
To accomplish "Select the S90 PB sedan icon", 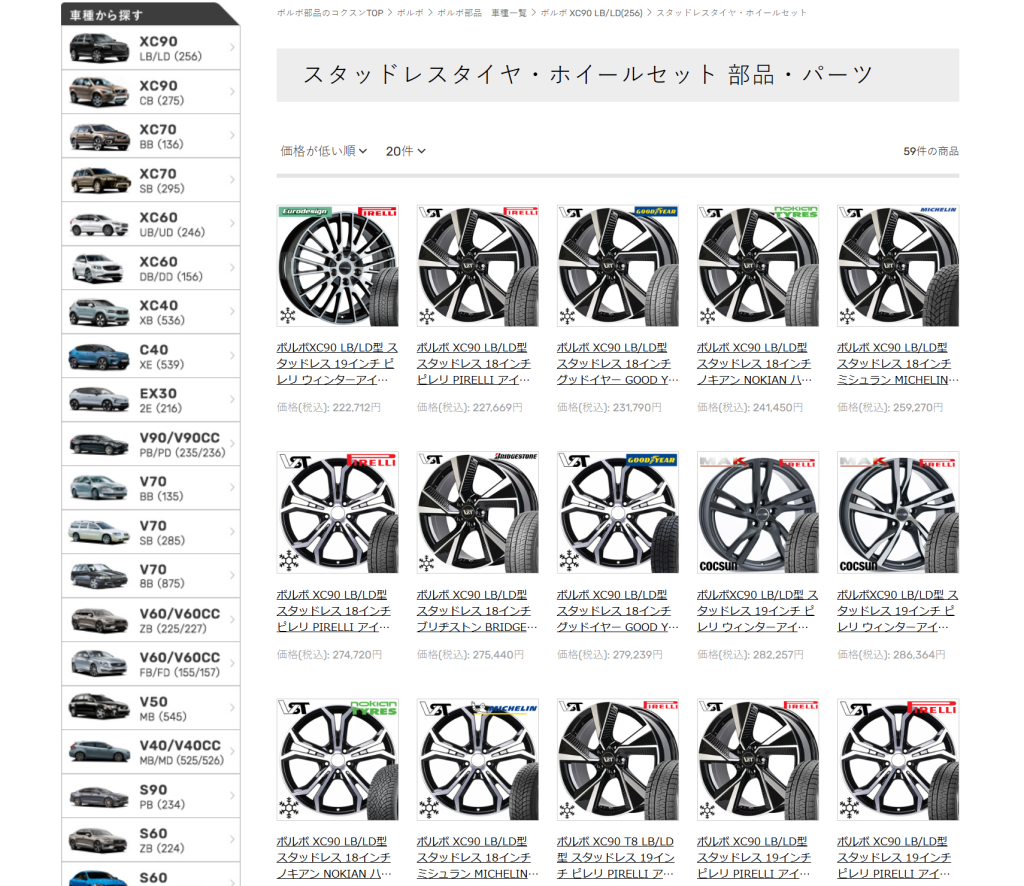I will pos(99,797).
